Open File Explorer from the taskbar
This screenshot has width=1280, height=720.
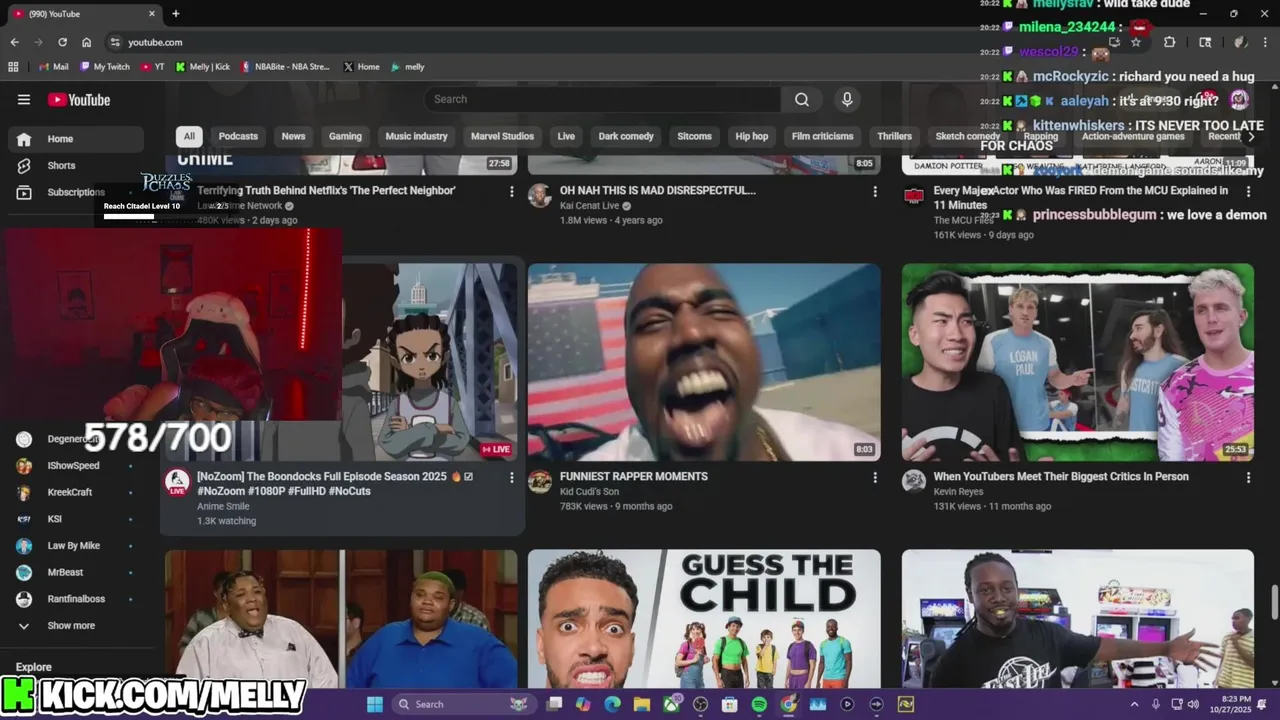tap(642, 704)
